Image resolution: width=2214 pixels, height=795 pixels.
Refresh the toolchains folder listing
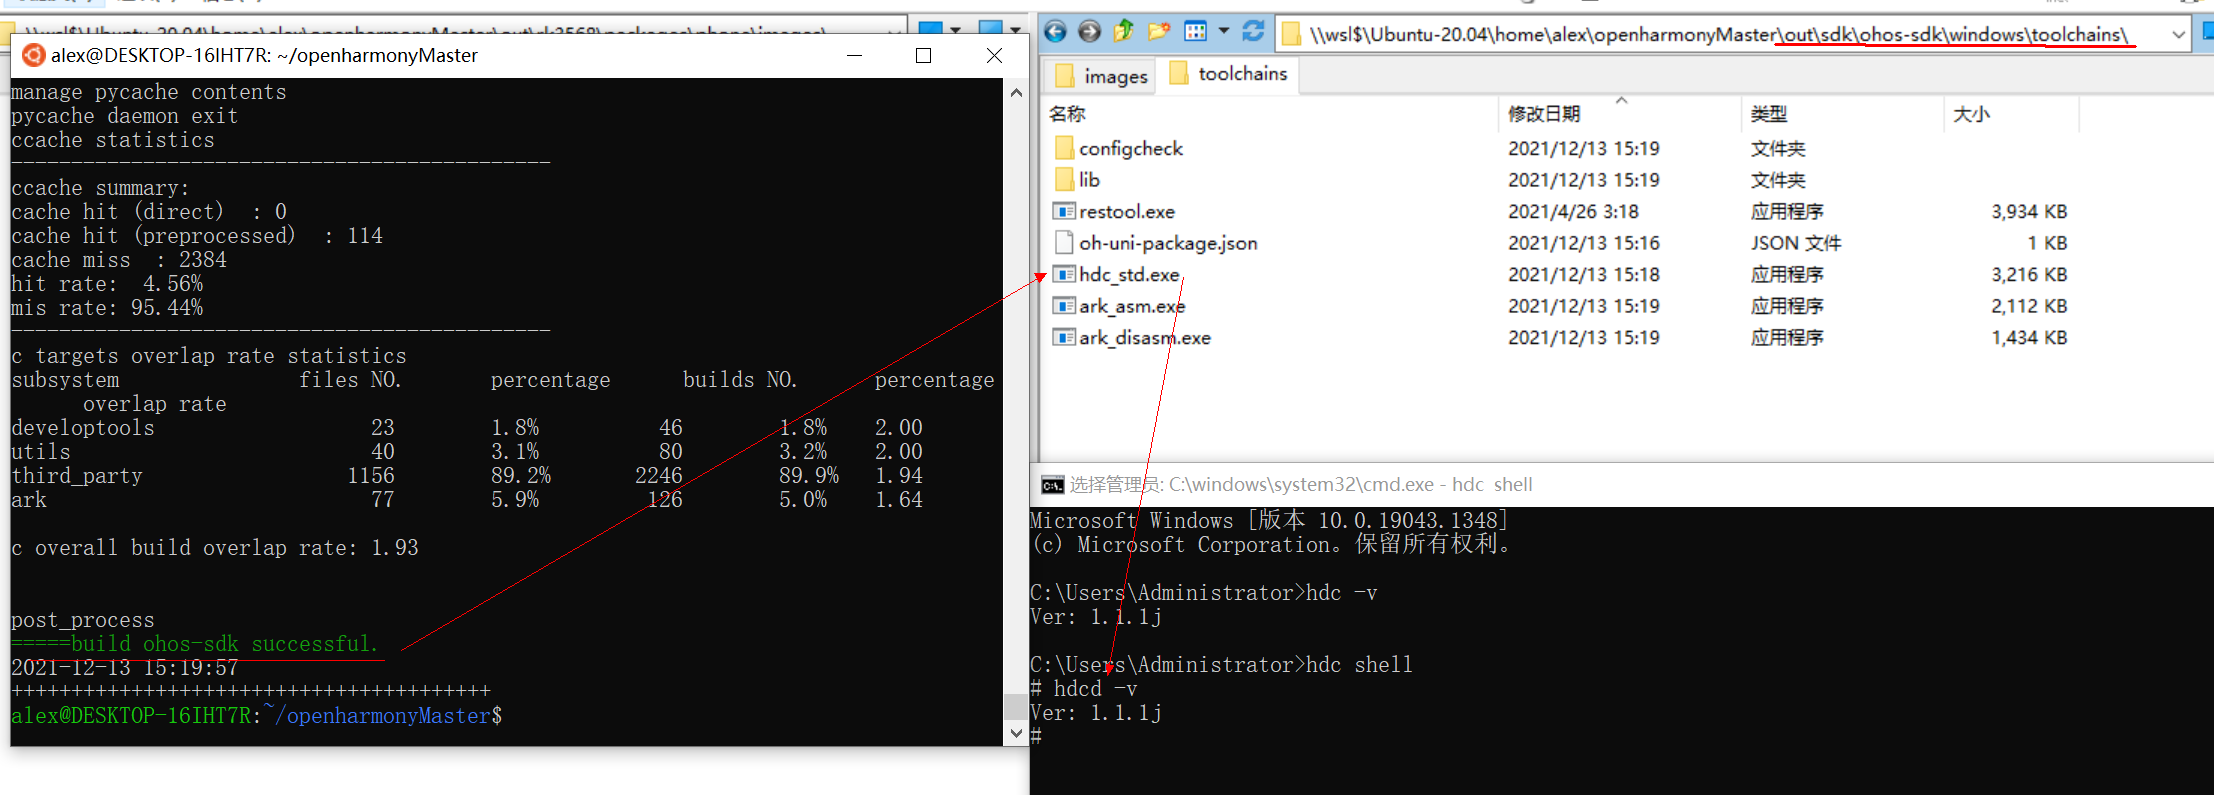[1253, 32]
